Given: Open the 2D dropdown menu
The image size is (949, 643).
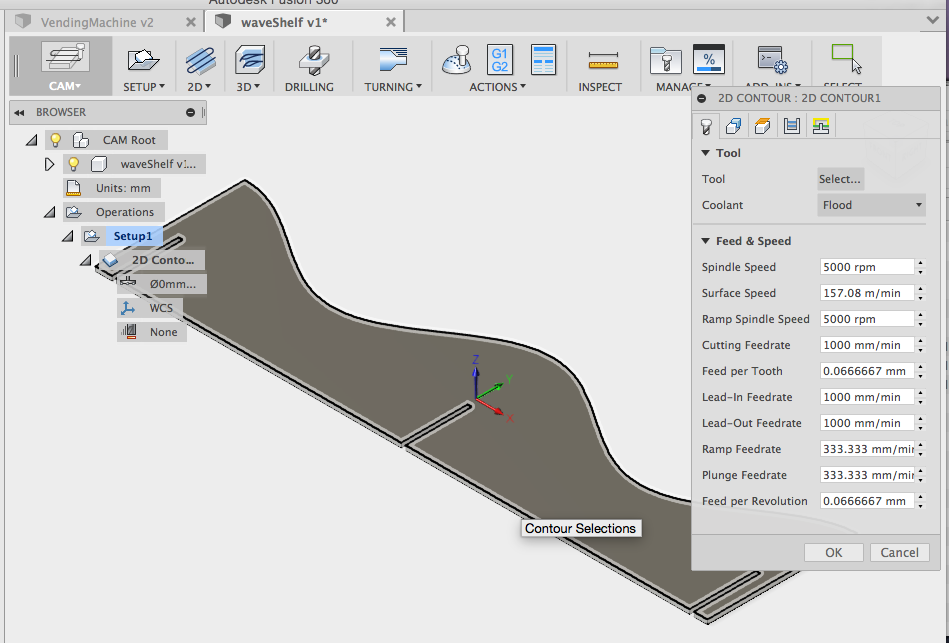Looking at the screenshot, I should [199, 87].
